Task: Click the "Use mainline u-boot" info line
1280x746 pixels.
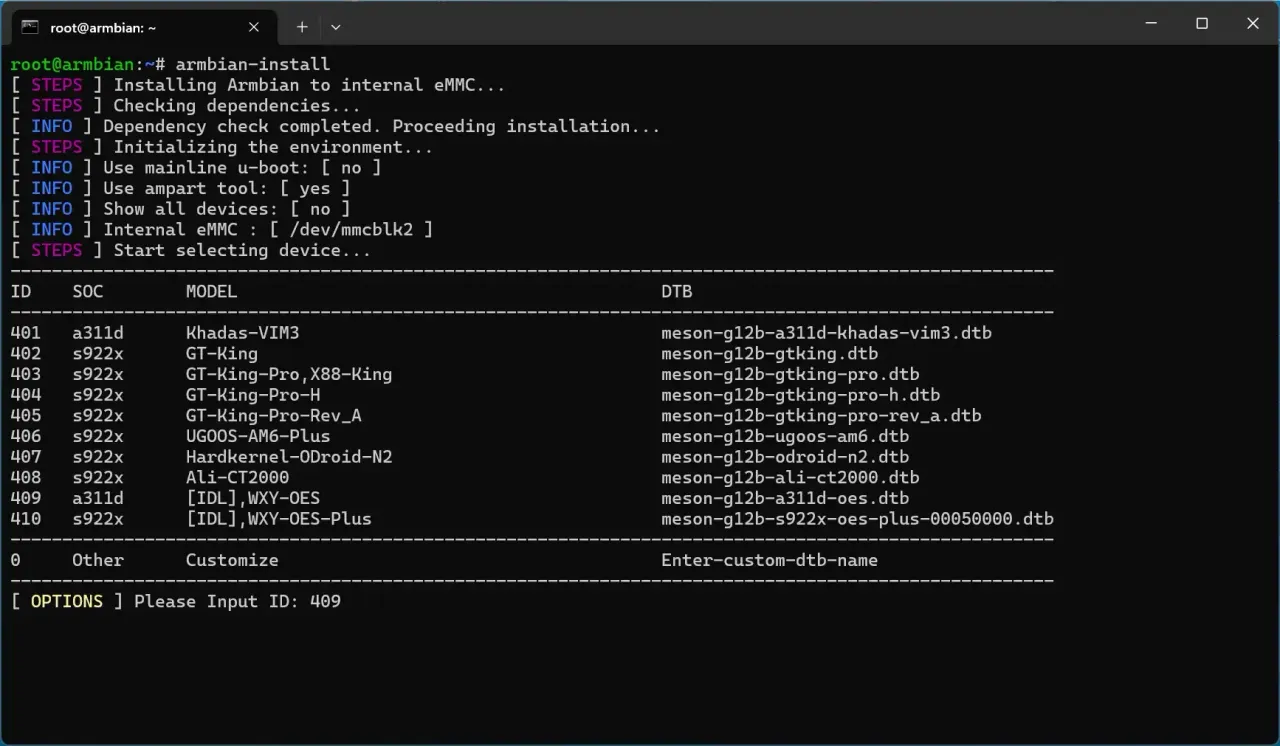Action: point(196,168)
